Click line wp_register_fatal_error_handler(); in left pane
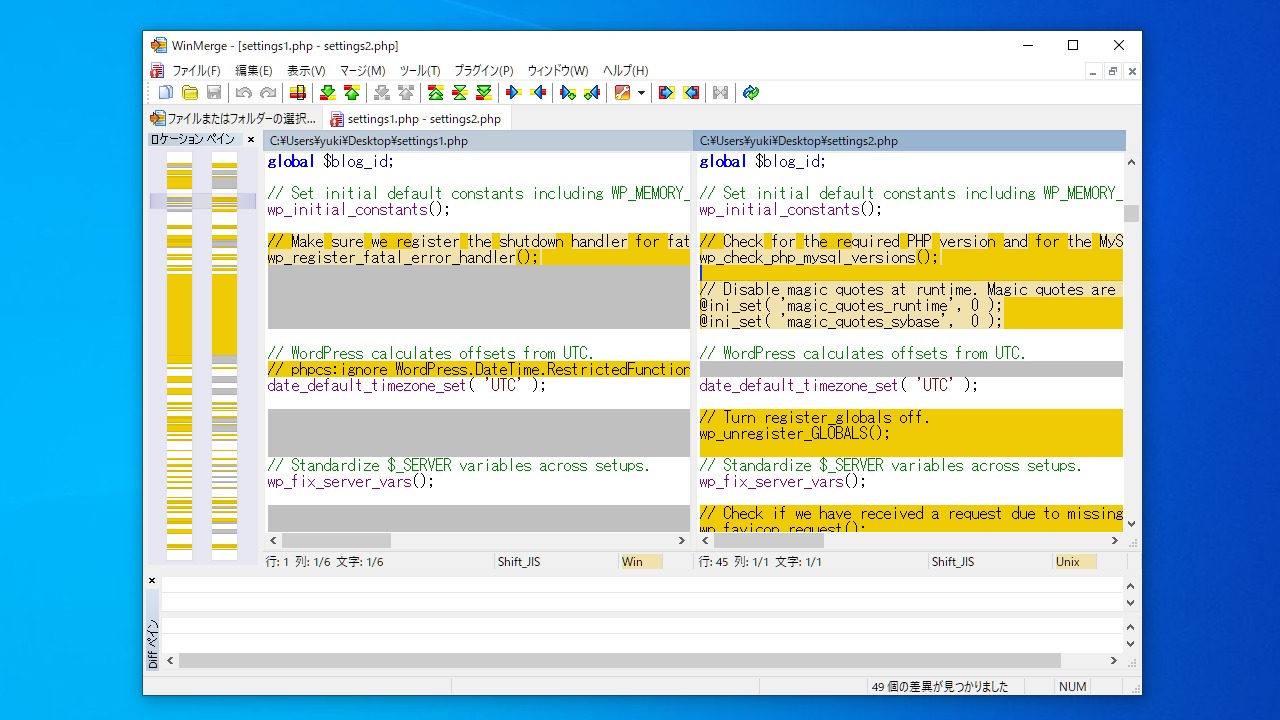The width and height of the screenshot is (1280, 720). coord(403,258)
